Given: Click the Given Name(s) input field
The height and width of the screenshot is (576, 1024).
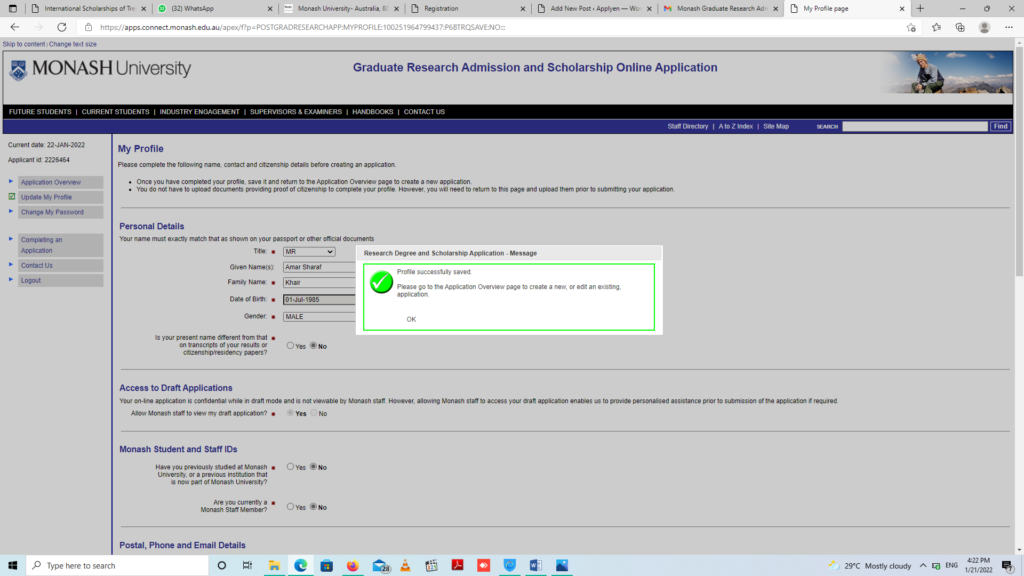Looking at the screenshot, I should tap(319, 267).
